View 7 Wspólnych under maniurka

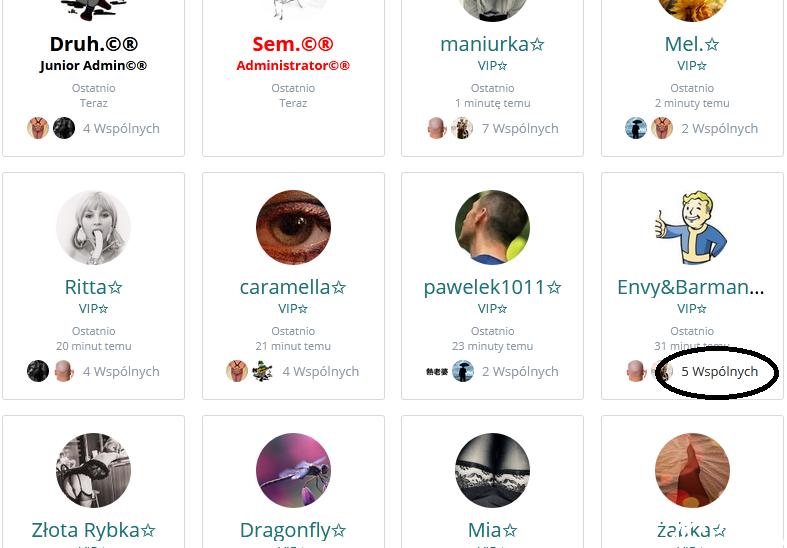tap(520, 128)
